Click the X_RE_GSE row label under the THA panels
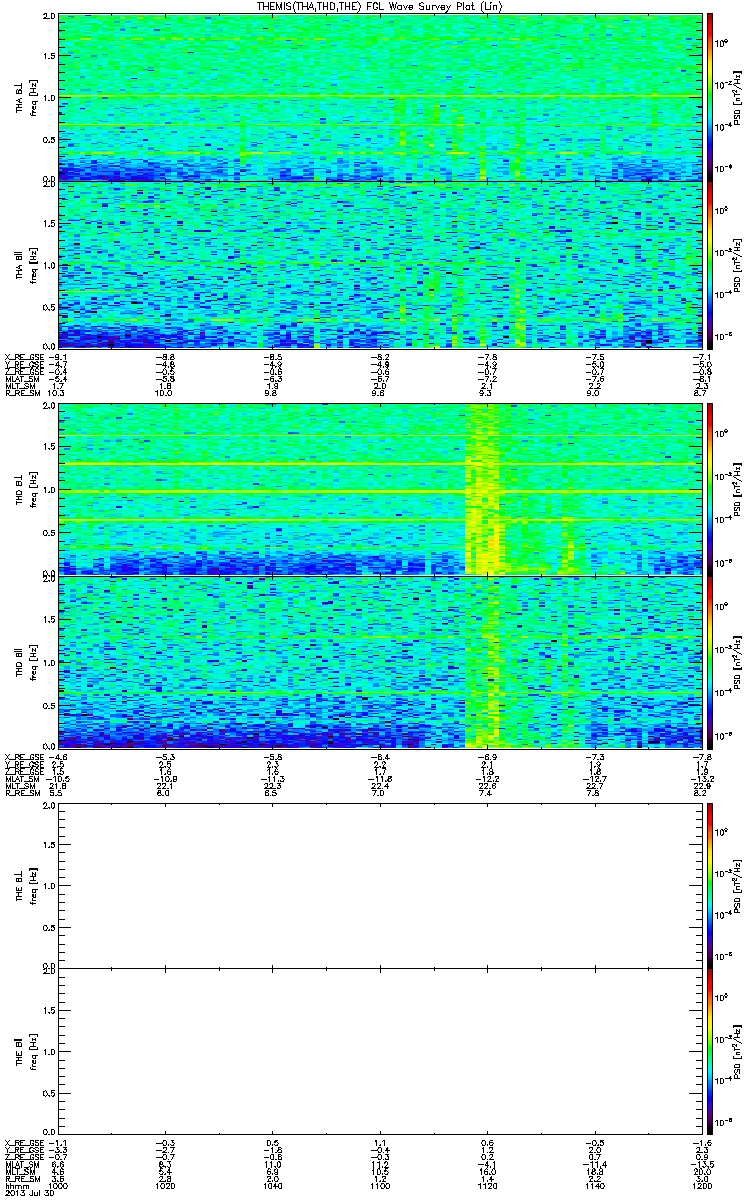Viewport: 750px width, 1200px height. (x=23, y=357)
